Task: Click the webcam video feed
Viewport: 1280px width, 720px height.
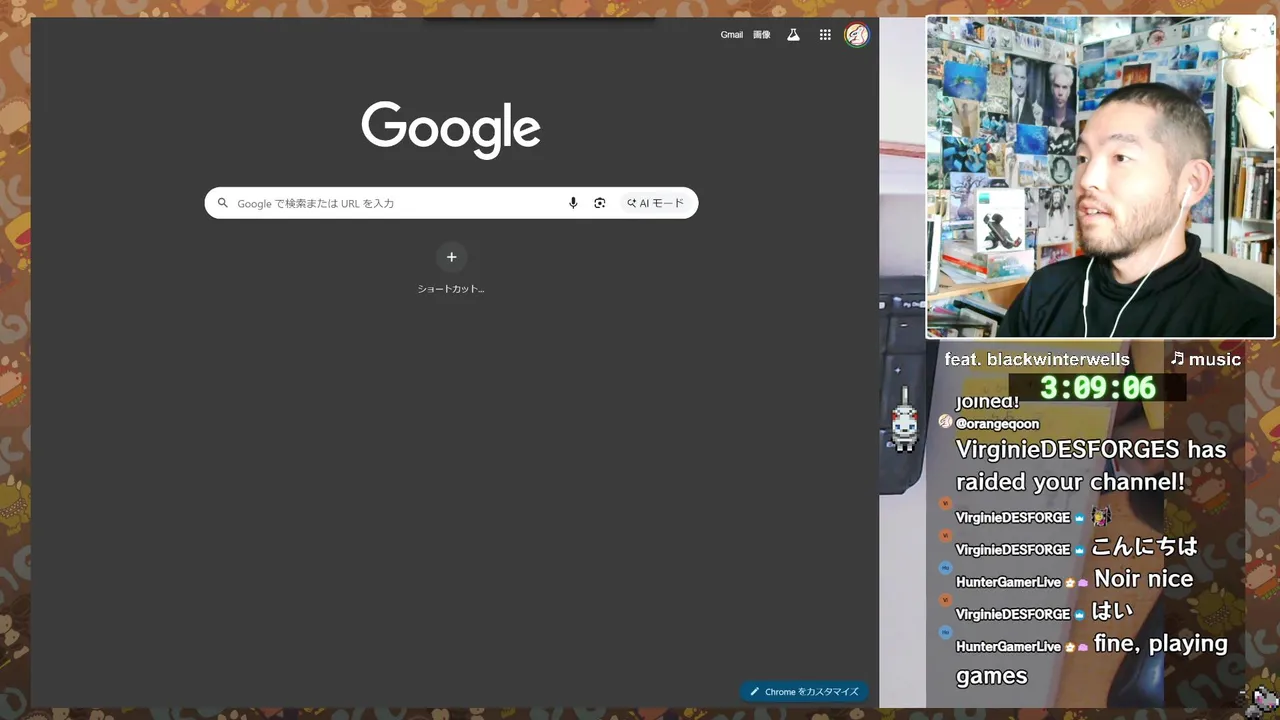Action: coord(1101,177)
